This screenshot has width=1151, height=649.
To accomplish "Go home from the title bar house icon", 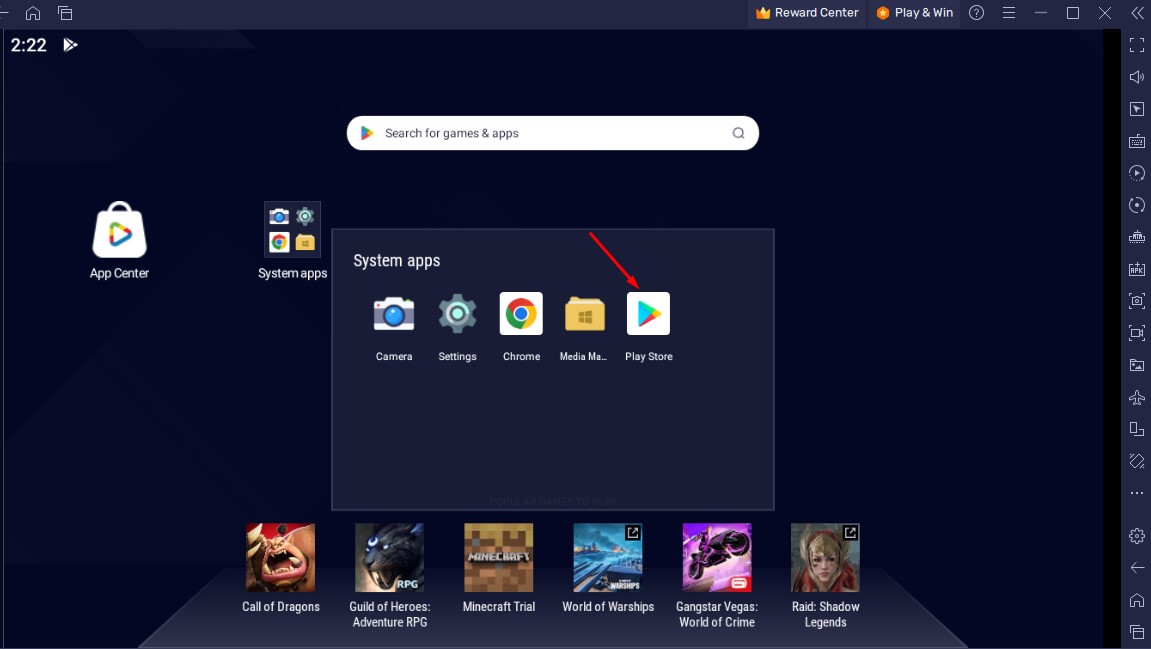I will click(33, 13).
